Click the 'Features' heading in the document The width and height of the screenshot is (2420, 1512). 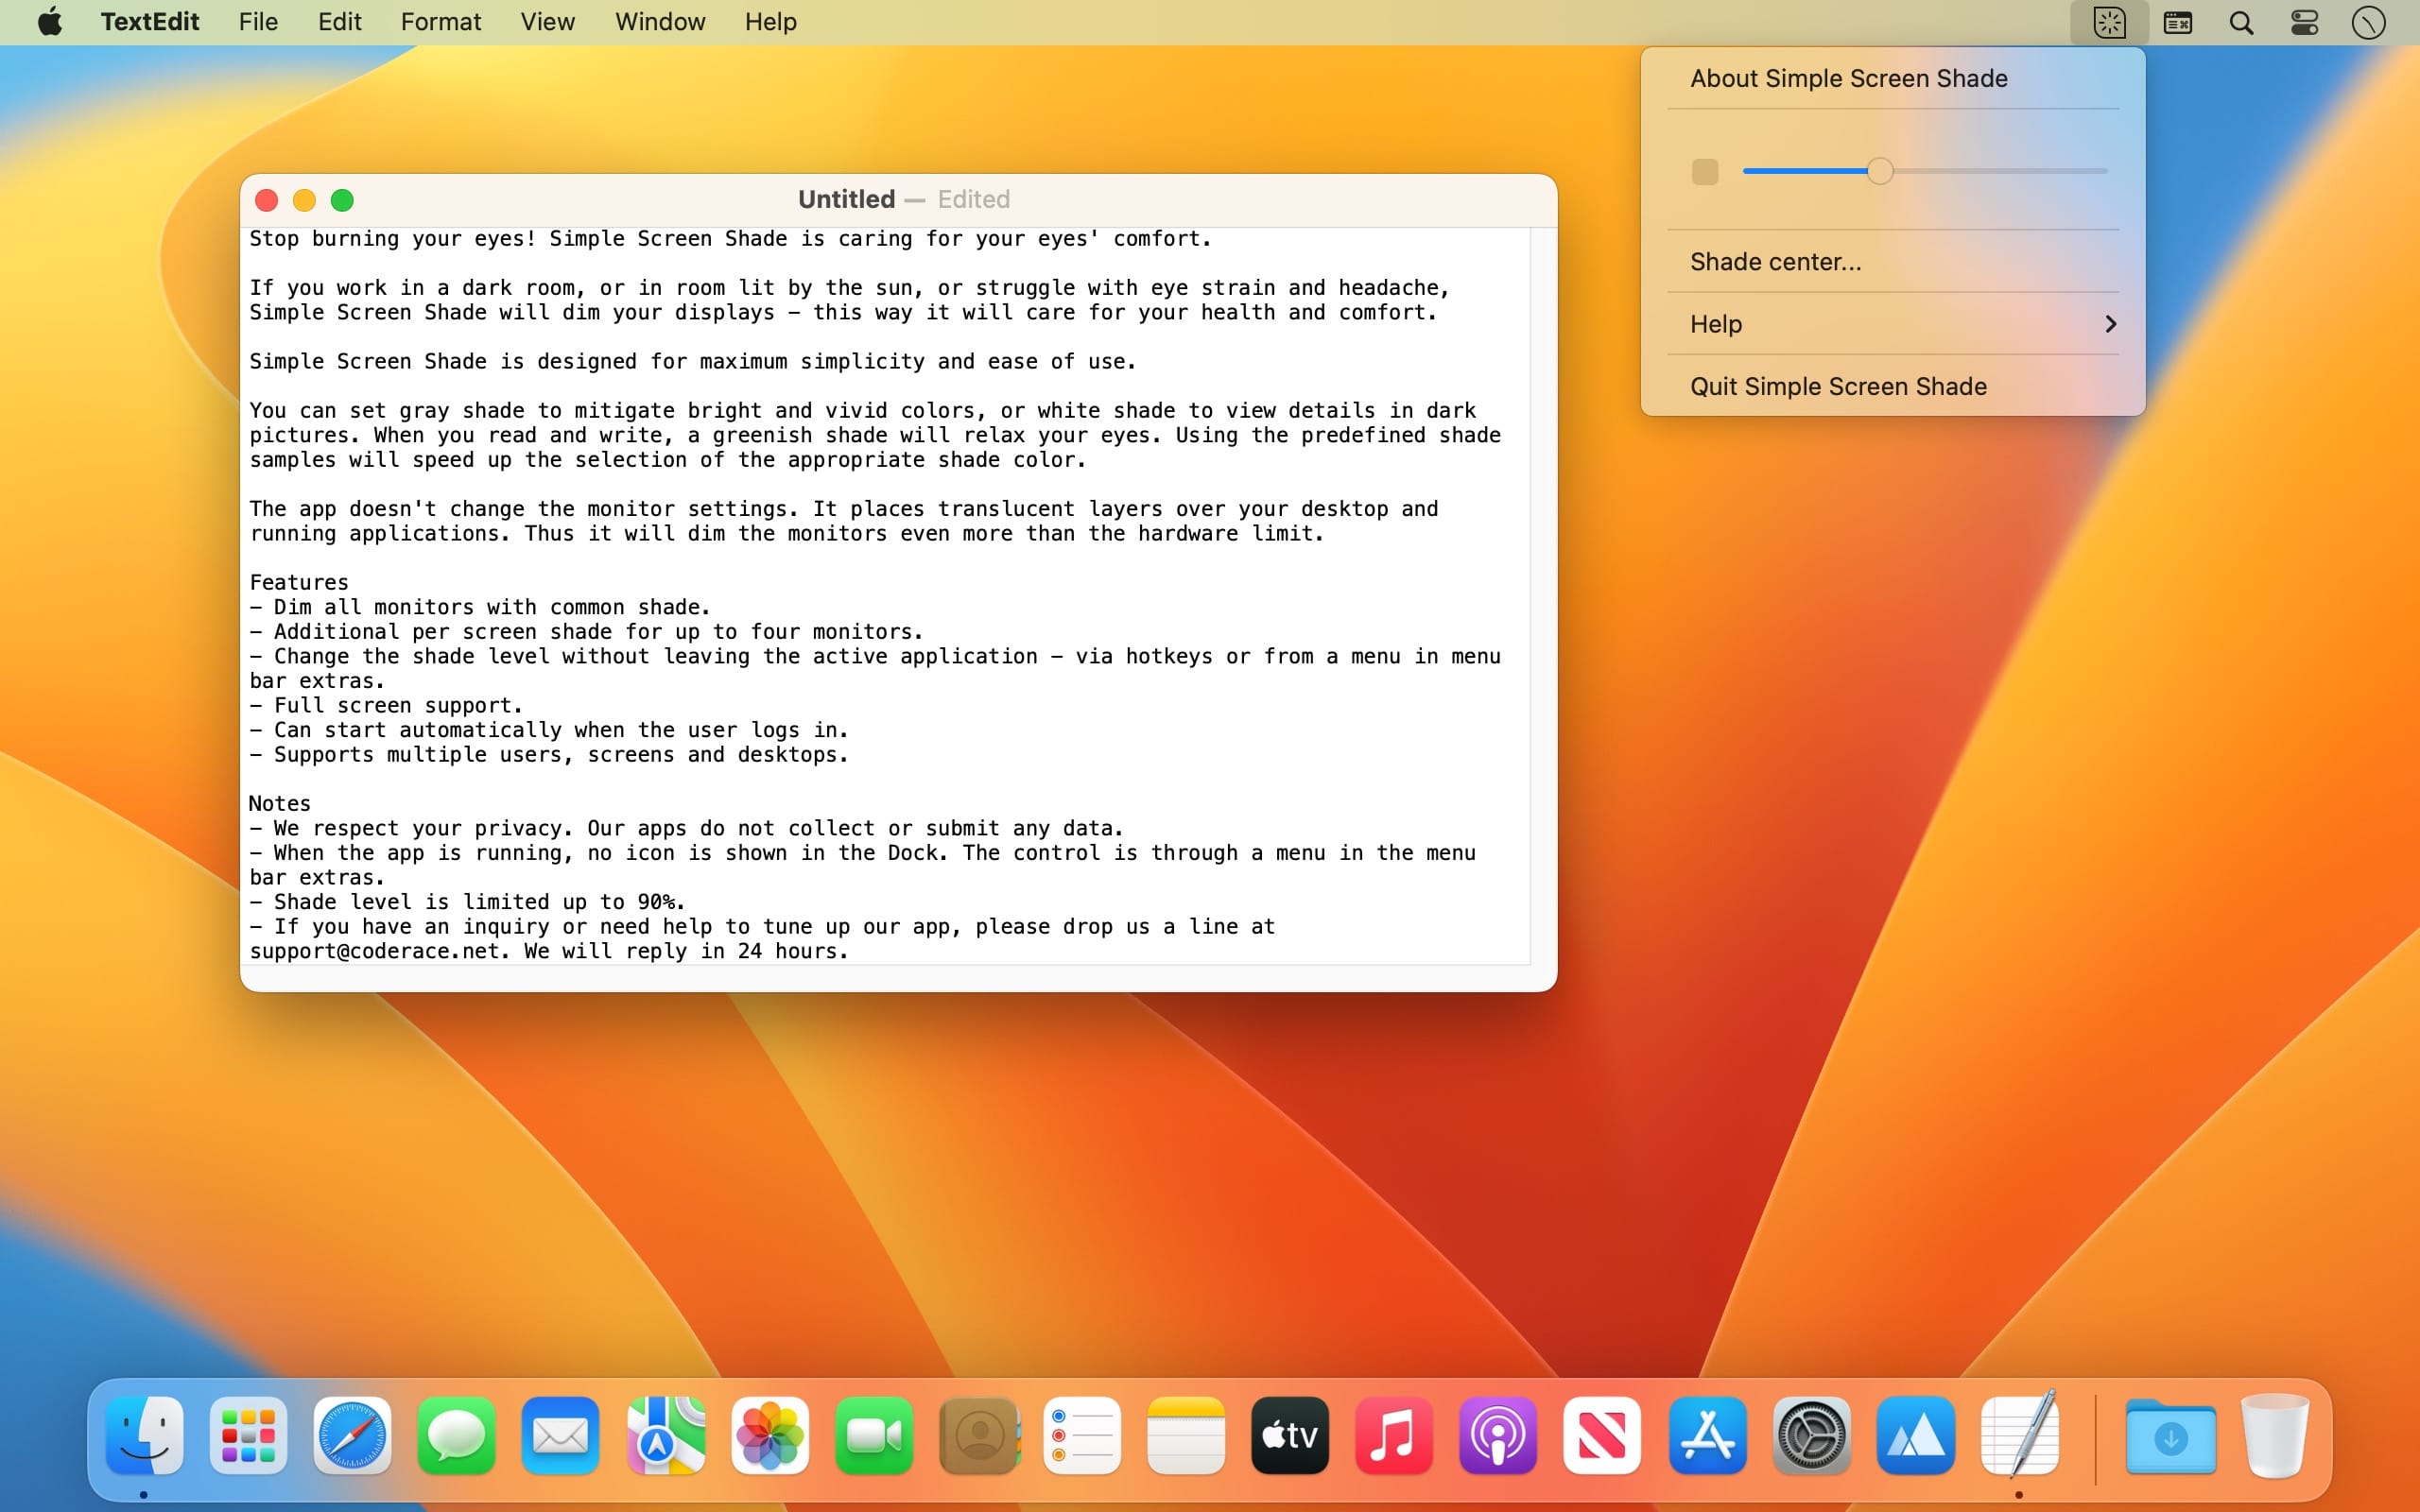pyautogui.click(x=298, y=582)
